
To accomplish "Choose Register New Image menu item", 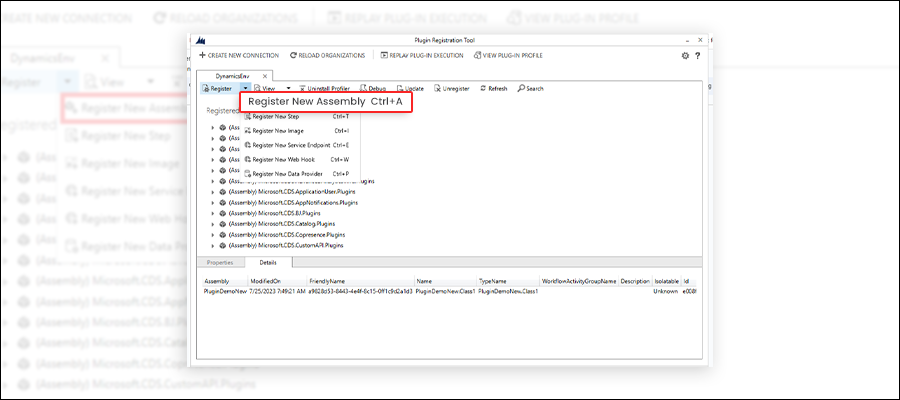I will tap(297, 131).
